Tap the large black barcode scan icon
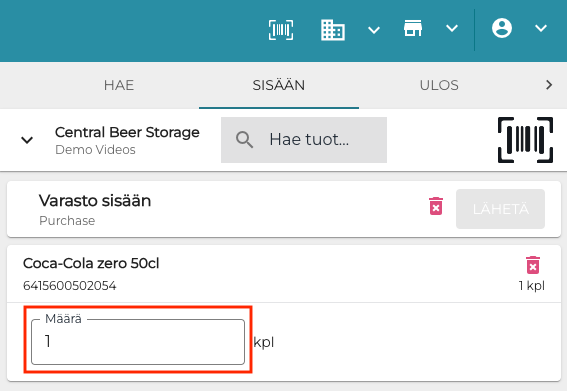 tap(525, 140)
